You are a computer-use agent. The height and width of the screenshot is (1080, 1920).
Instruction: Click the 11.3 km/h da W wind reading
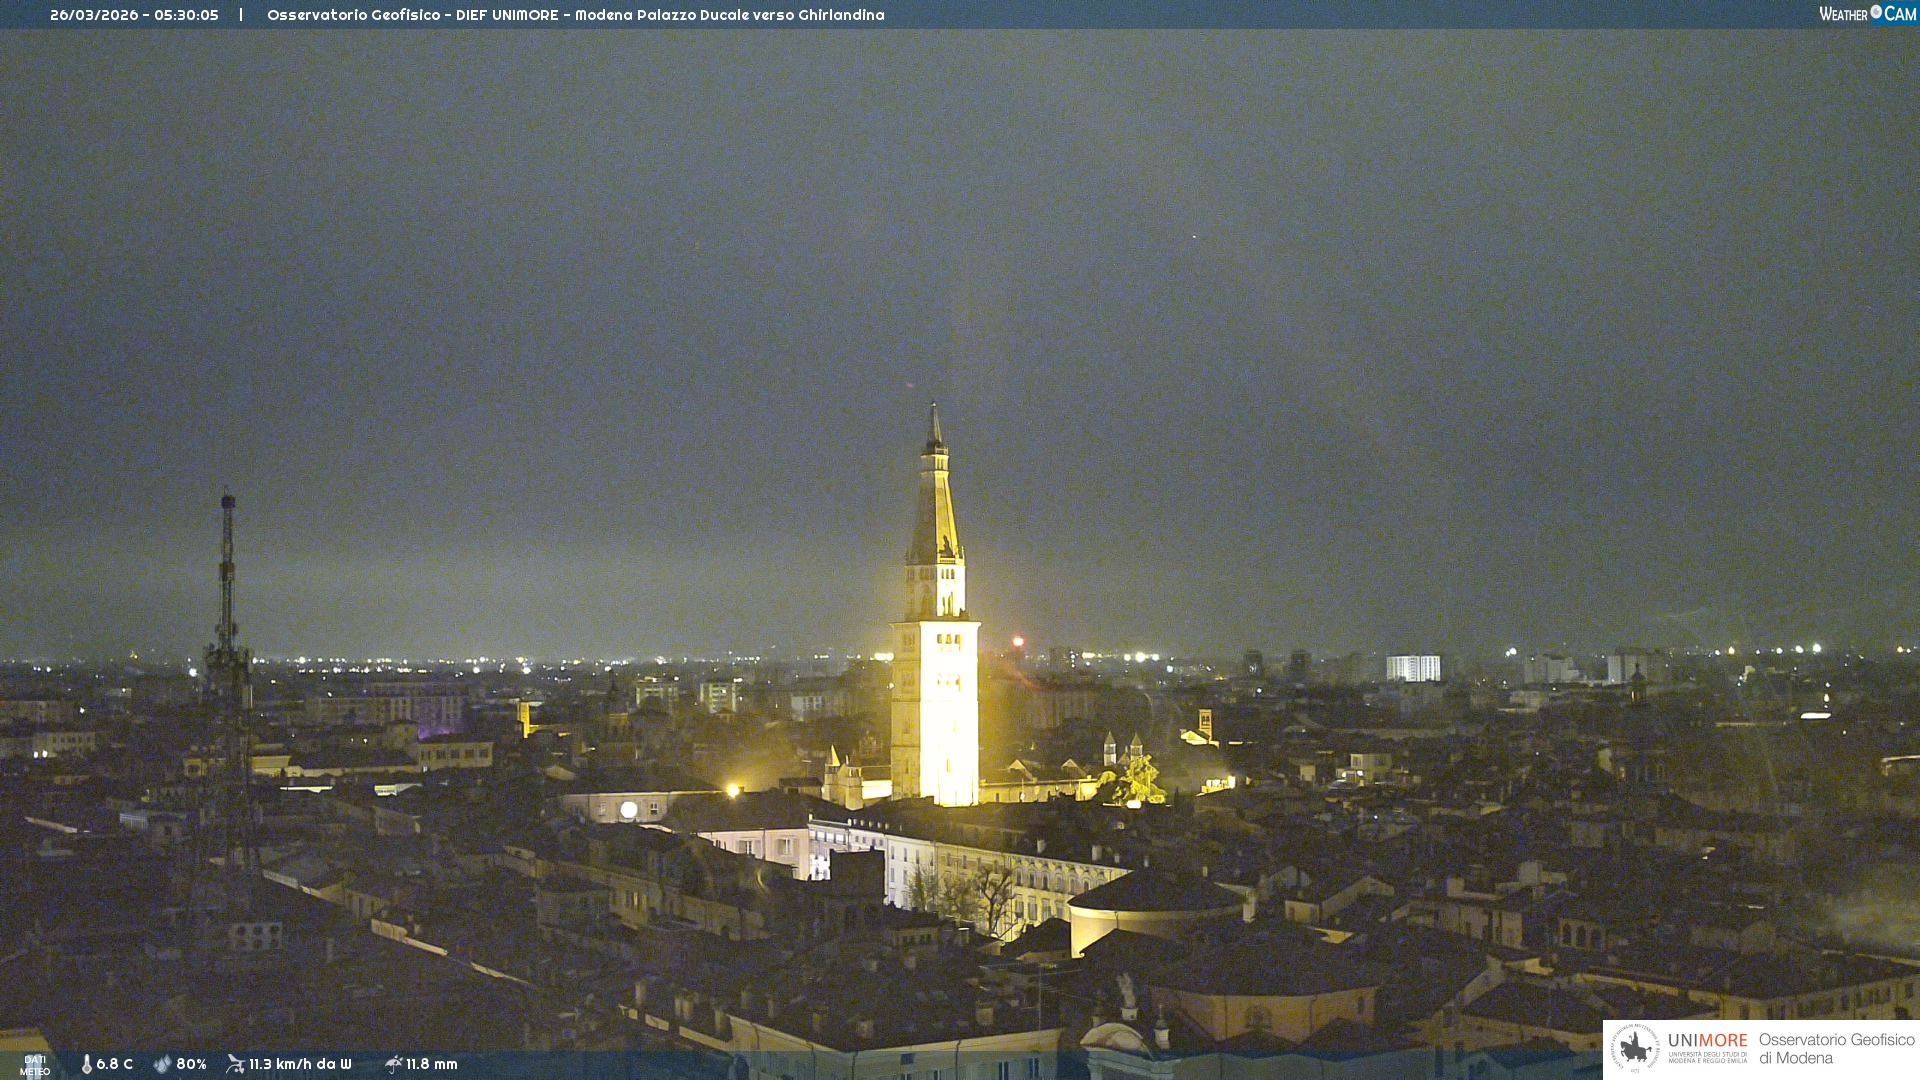tap(300, 1064)
